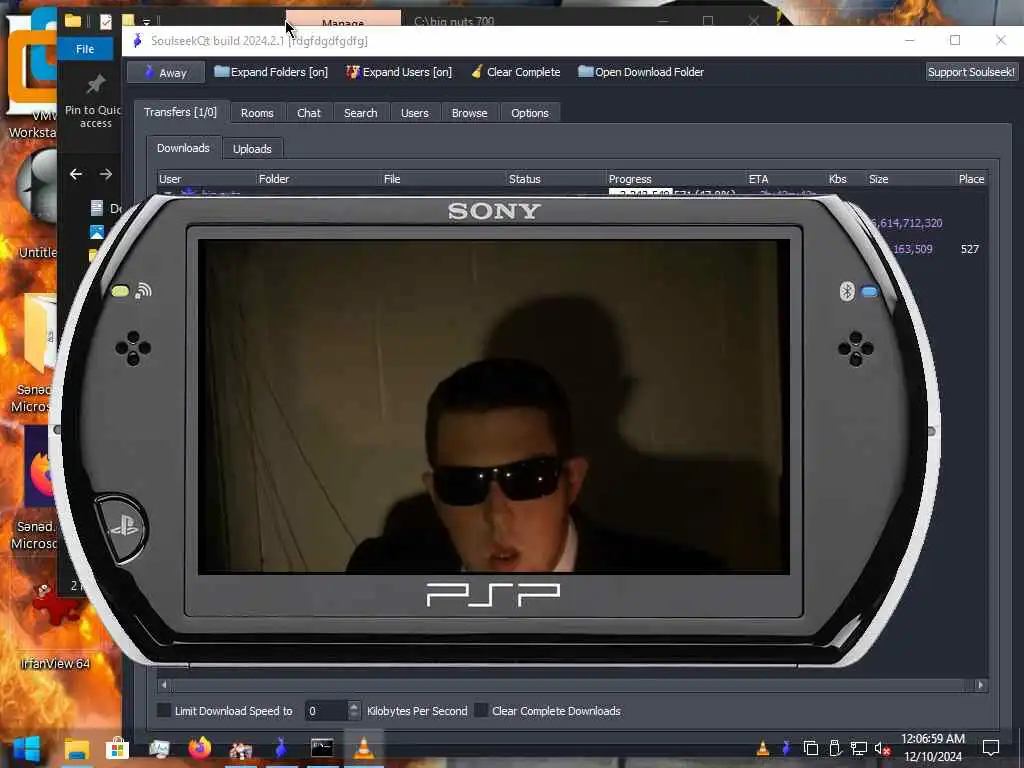
Task: Click the horizontal scrollbar right arrow
Action: pos(980,685)
